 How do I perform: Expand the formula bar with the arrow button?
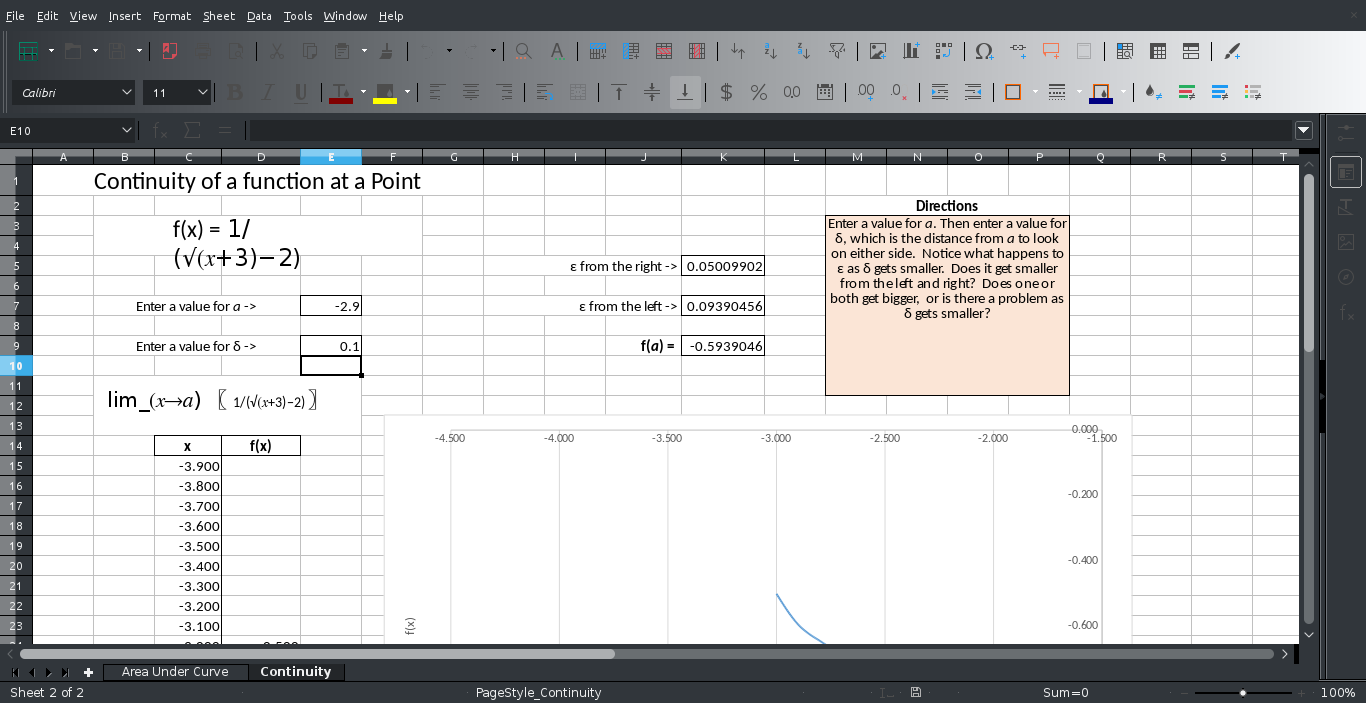(1303, 130)
